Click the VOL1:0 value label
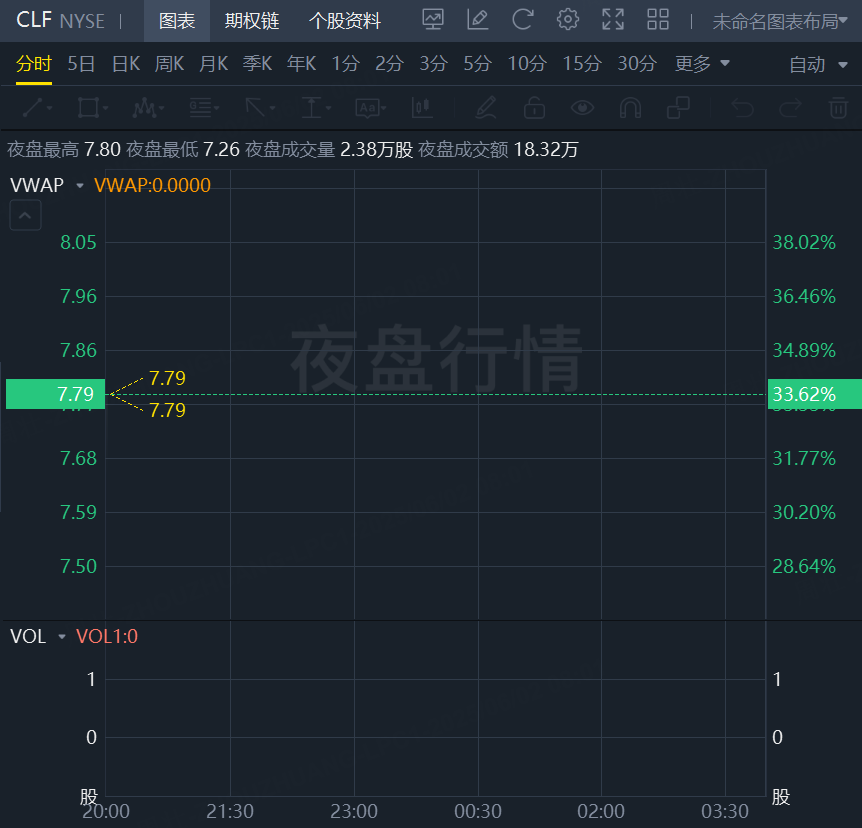This screenshot has width=862, height=828. (107, 637)
